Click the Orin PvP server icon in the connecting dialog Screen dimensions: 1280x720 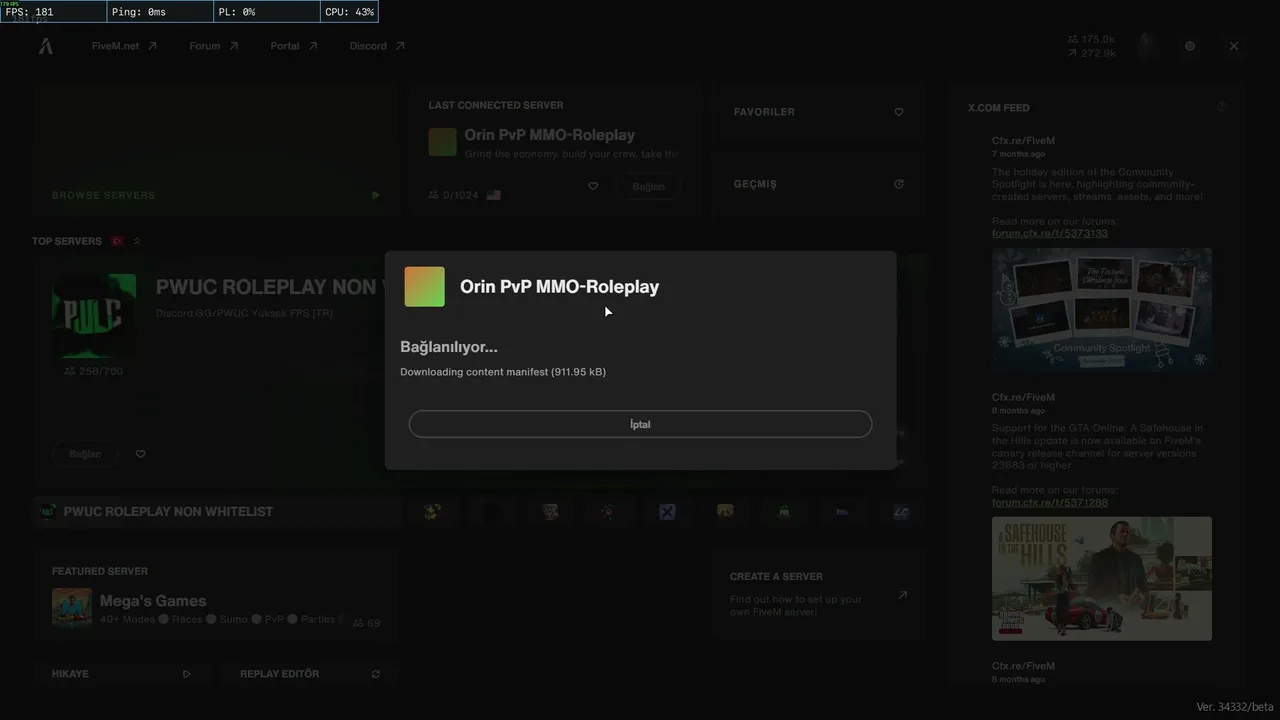[x=424, y=287]
